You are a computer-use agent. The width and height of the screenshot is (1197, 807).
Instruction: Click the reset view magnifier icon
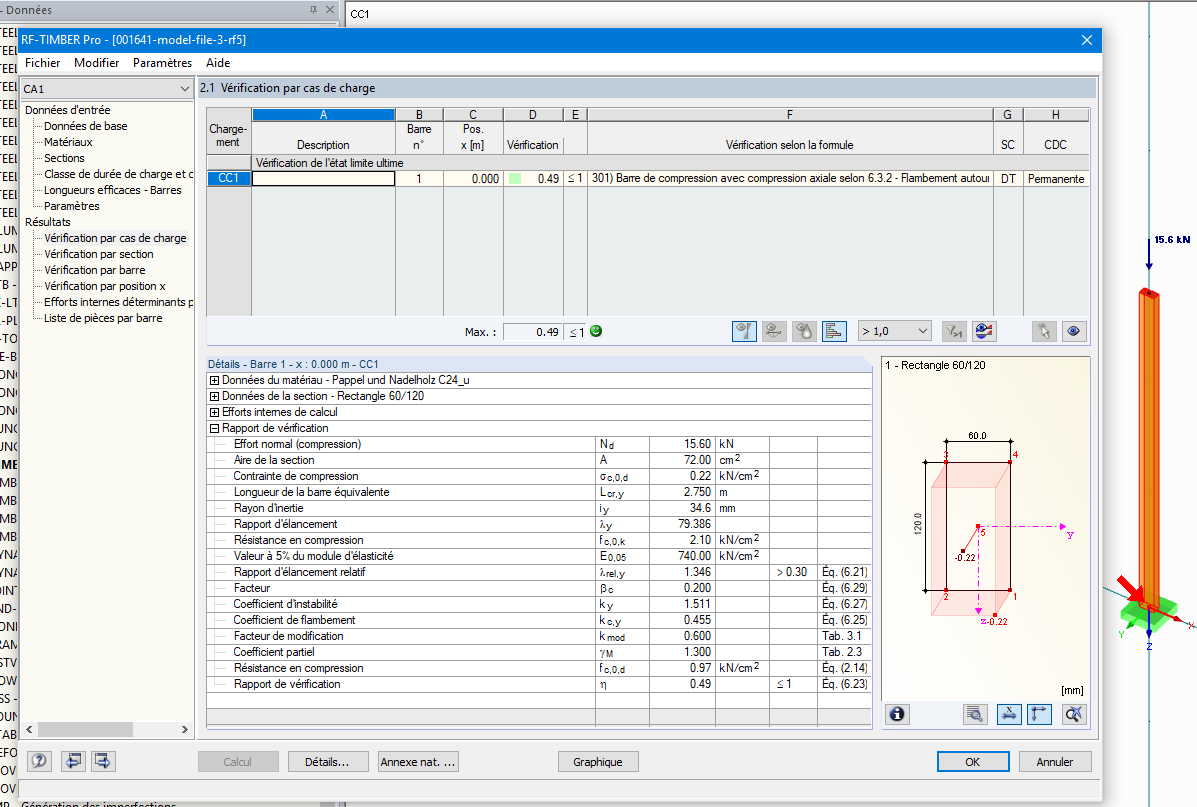pos(1073,714)
